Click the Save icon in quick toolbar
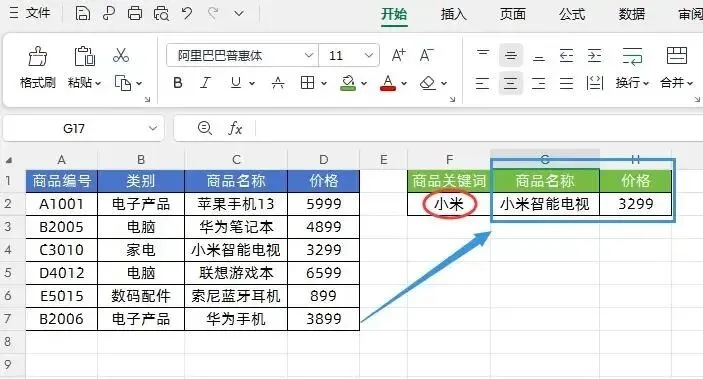 coord(82,13)
